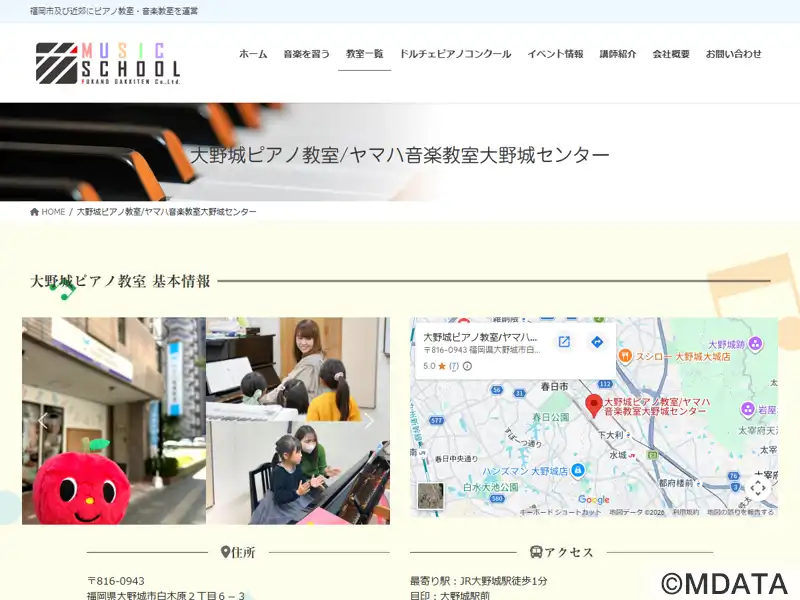Click the rating info icon
This screenshot has height=600, width=800.
pyautogui.click(x=467, y=366)
